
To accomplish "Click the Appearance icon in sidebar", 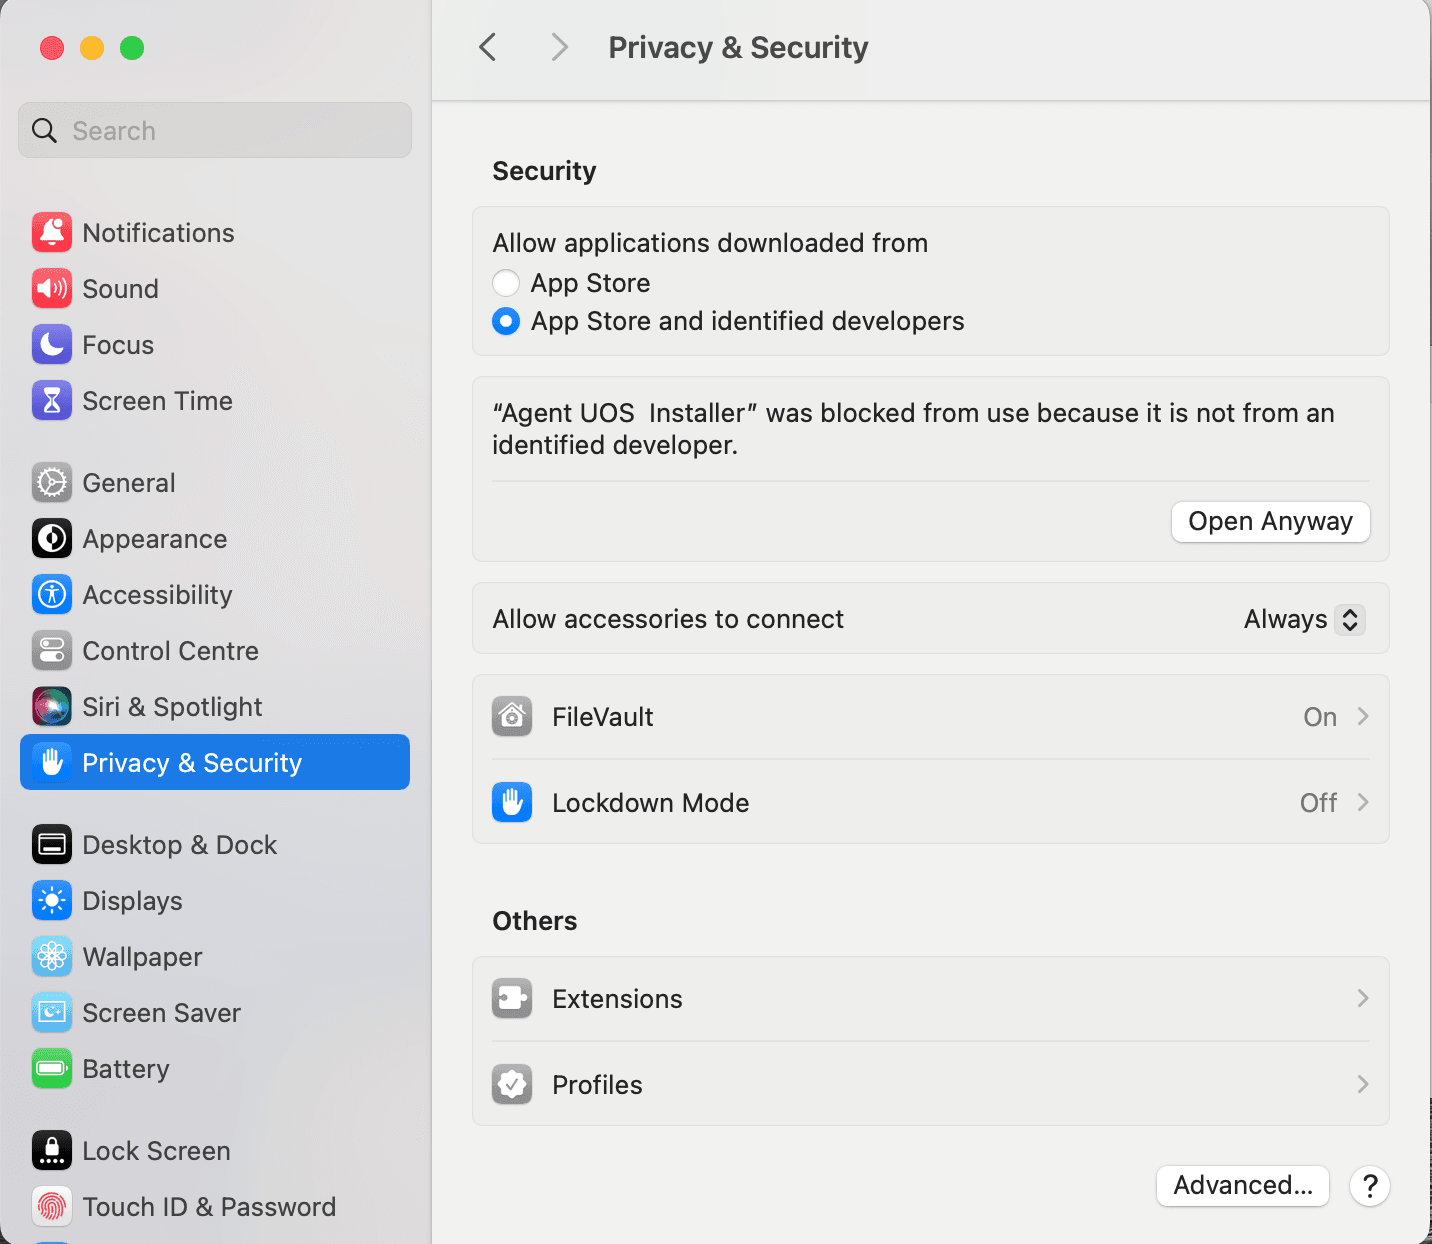I will [52, 538].
